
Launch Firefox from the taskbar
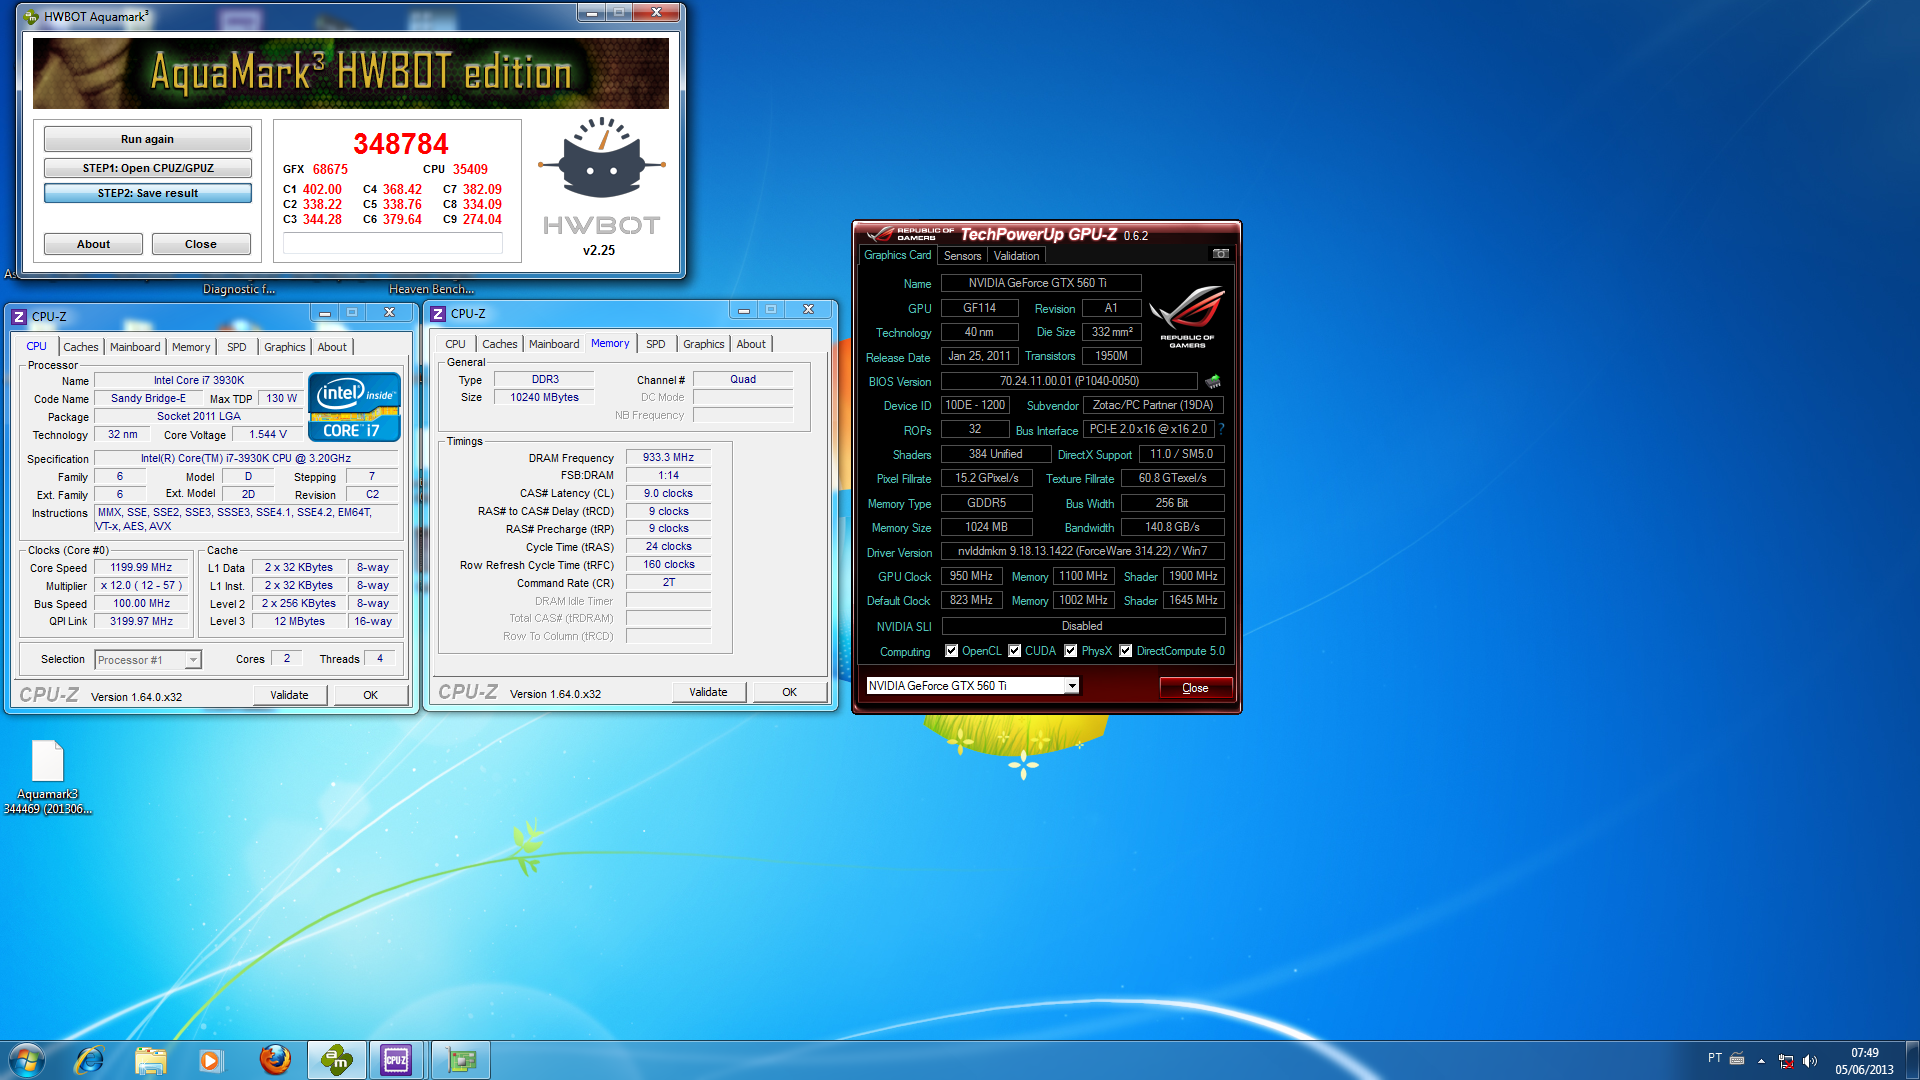274,1060
